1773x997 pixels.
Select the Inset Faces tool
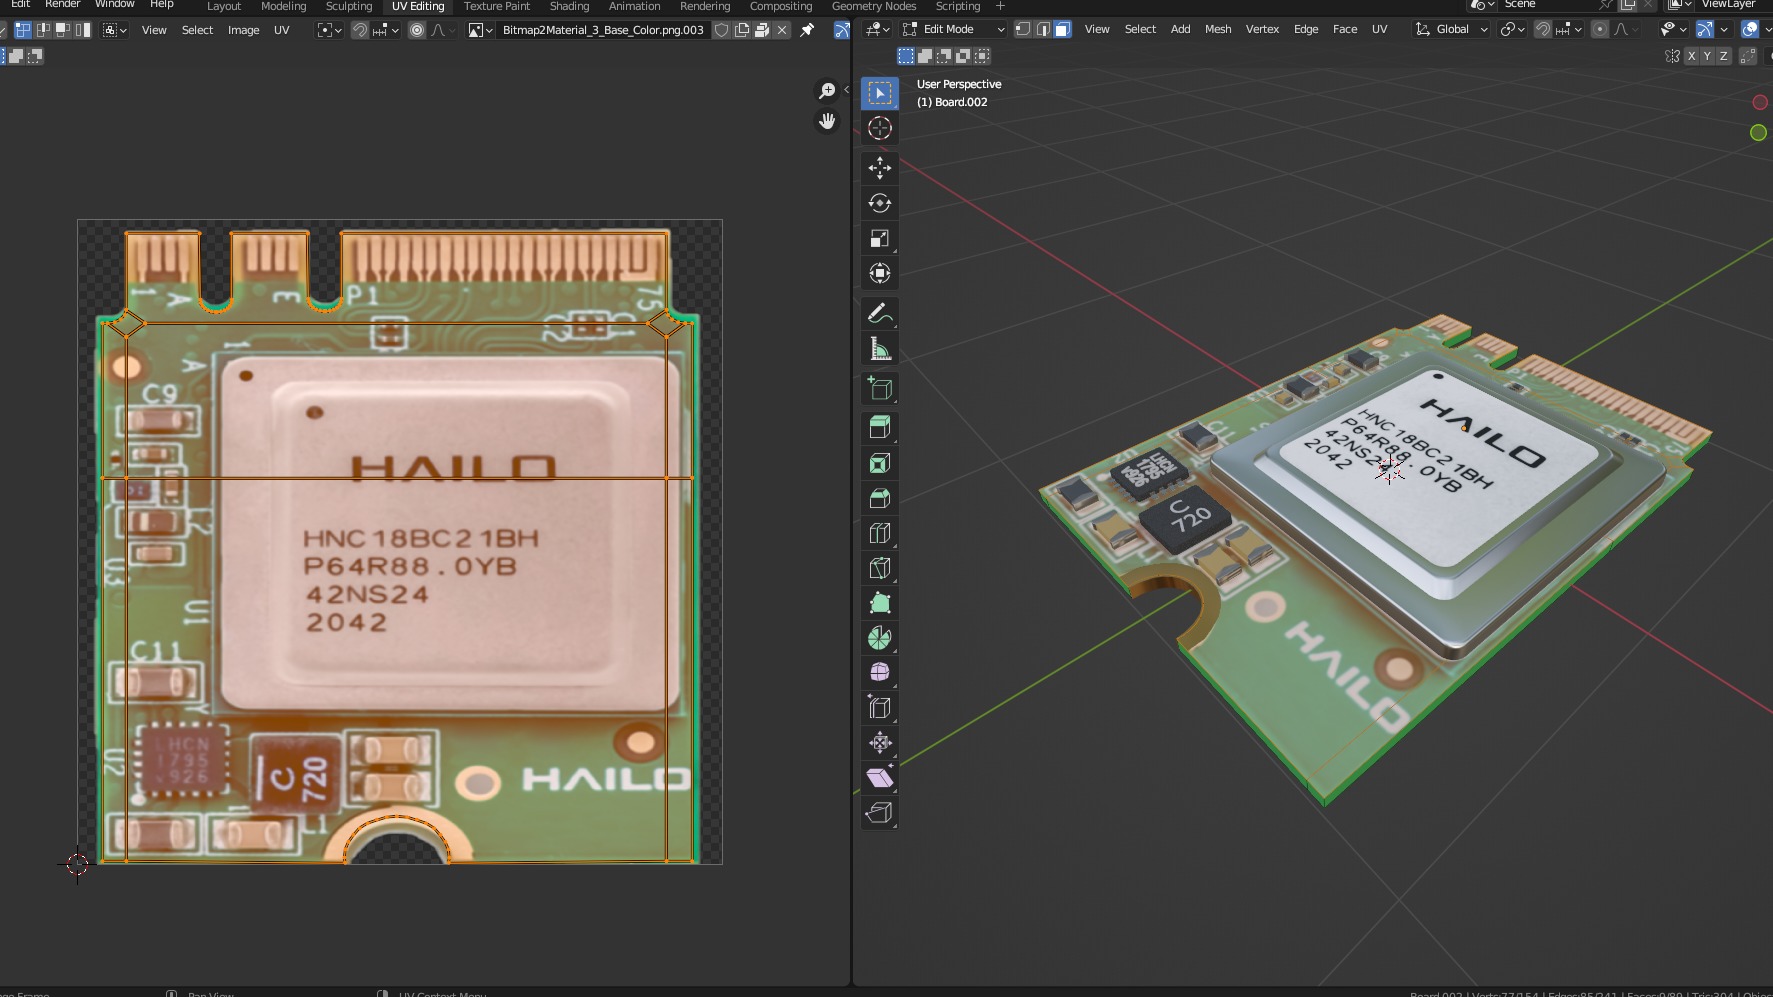tap(880, 463)
